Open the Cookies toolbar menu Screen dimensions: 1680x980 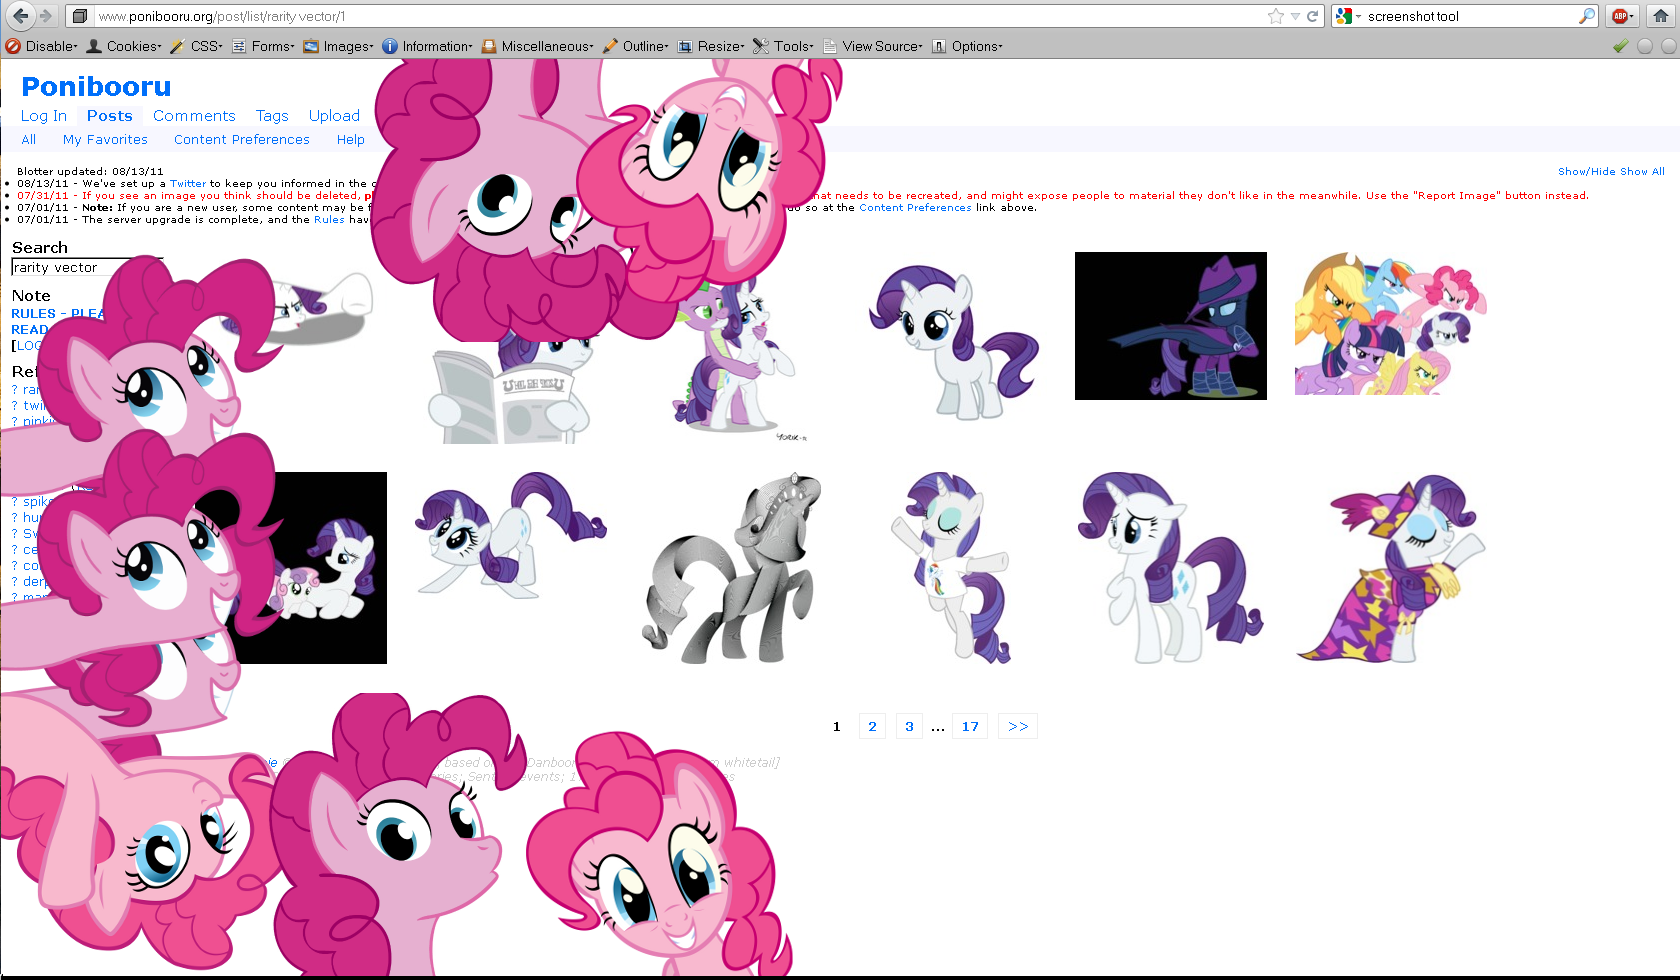click(x=124, y=46)
